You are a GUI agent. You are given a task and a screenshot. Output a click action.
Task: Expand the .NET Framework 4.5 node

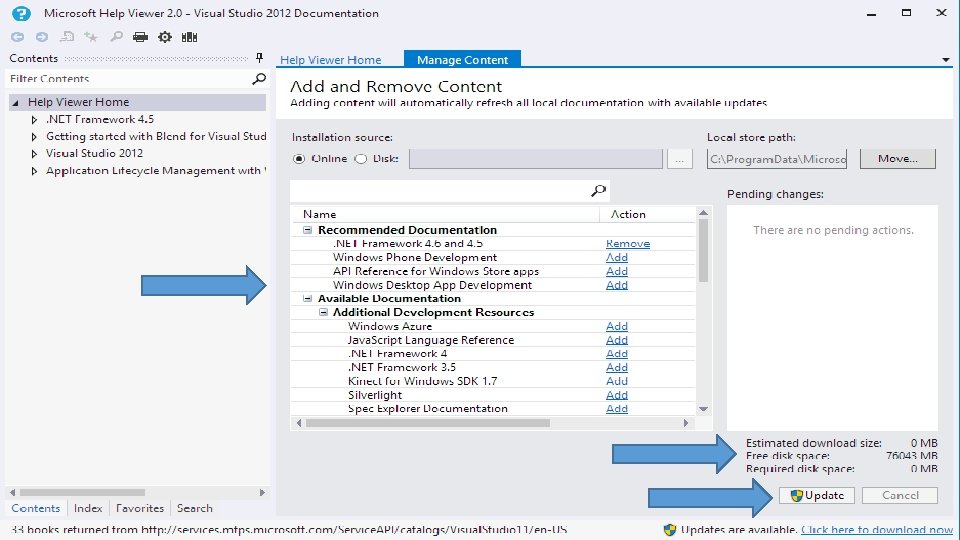[34, 119]
